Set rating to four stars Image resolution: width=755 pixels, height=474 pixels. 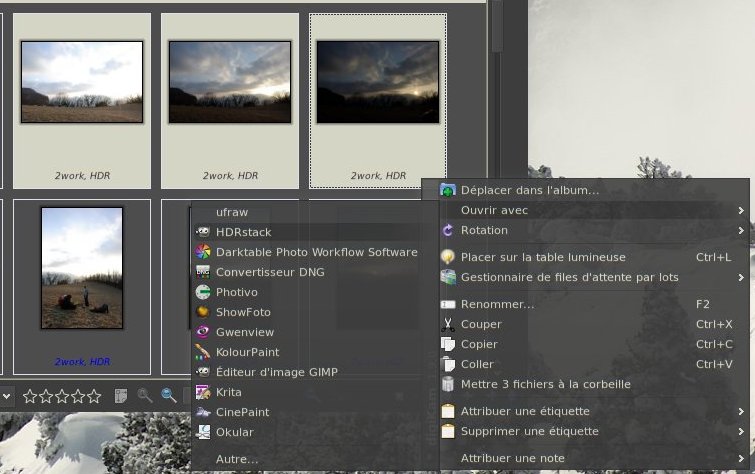click(x=78, y=396)
